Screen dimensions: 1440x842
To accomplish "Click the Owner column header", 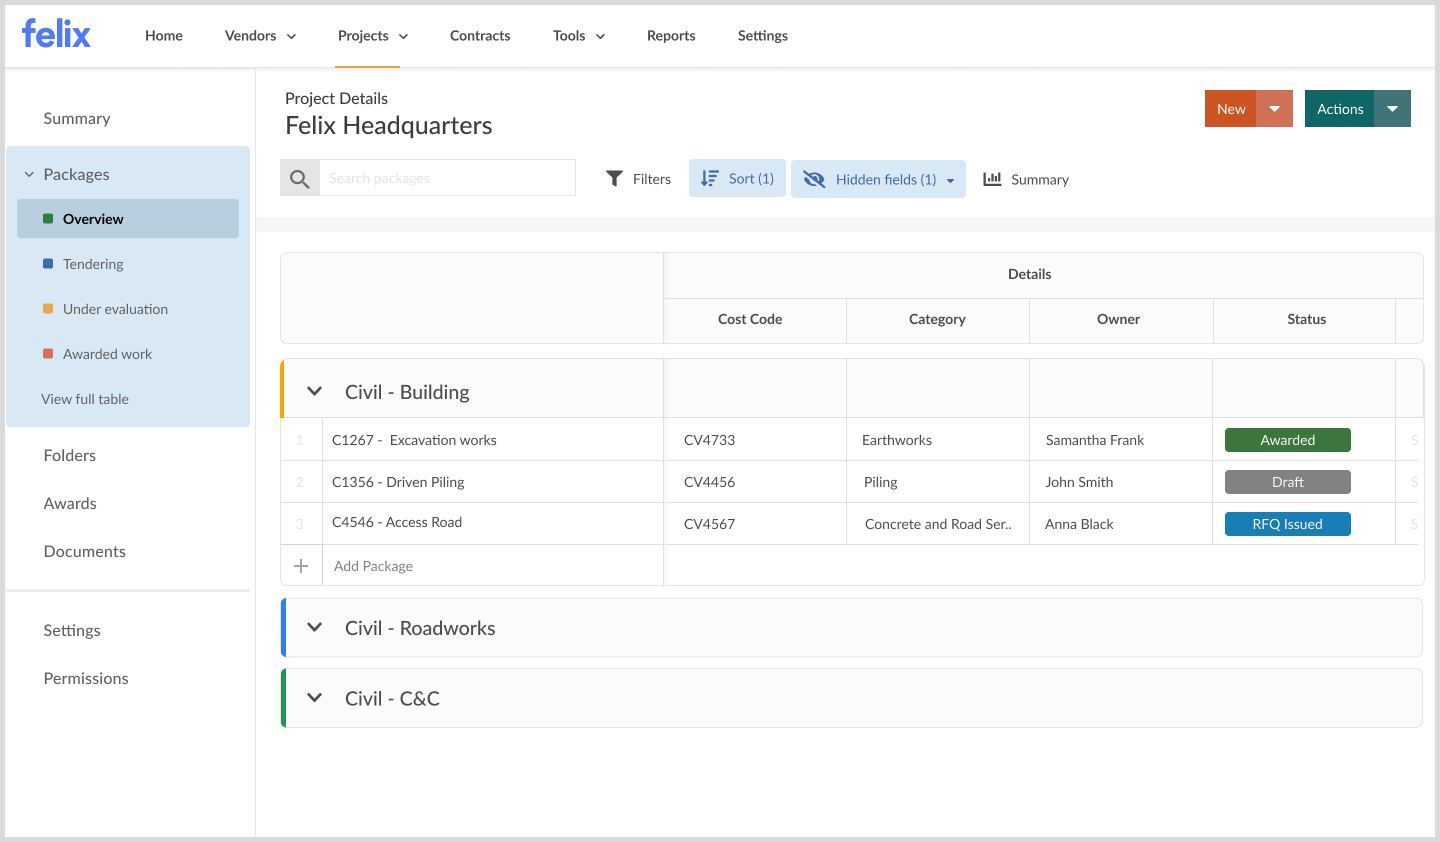I will tap(1118, 319).
